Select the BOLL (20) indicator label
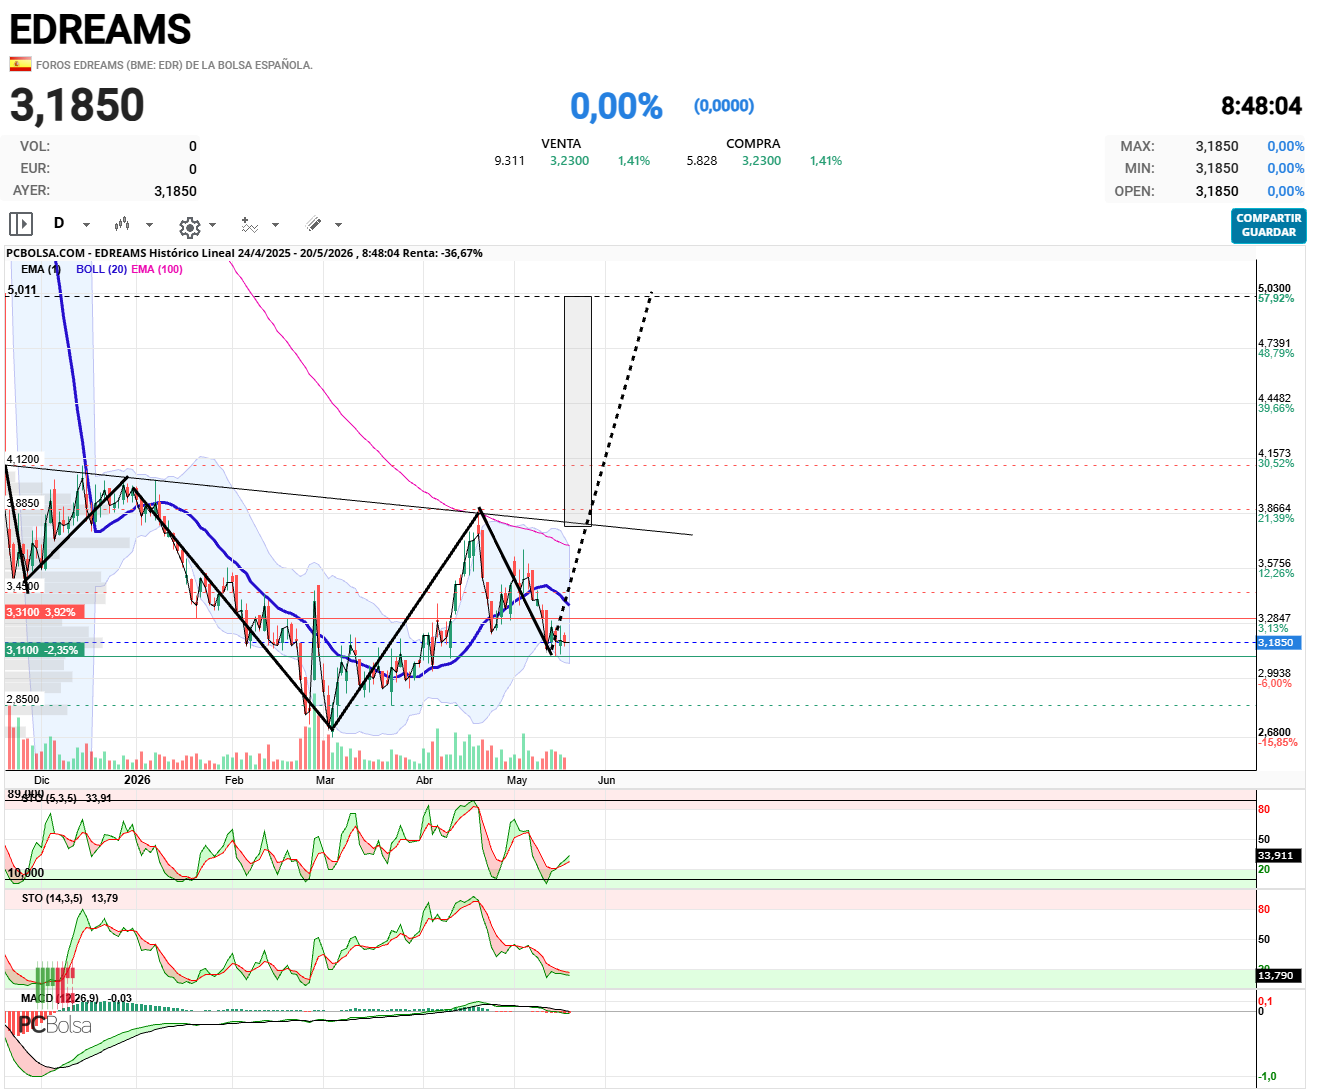This screenshot has width=1317, height=1089. [101, 269]
